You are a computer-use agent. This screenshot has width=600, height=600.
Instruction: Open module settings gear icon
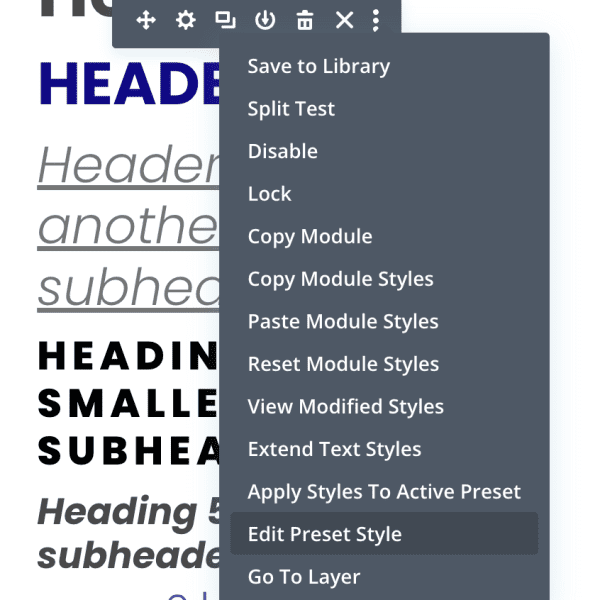point(186,20)
